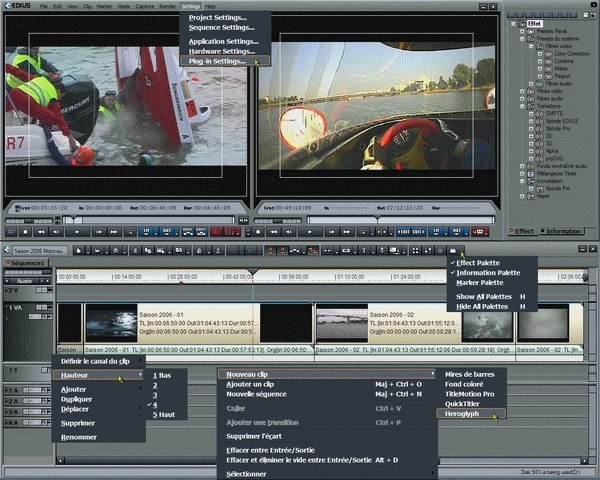This screenshot has height=480, width=600.
Task: Stop playback in the left player
Action: [x=26, y=232]
